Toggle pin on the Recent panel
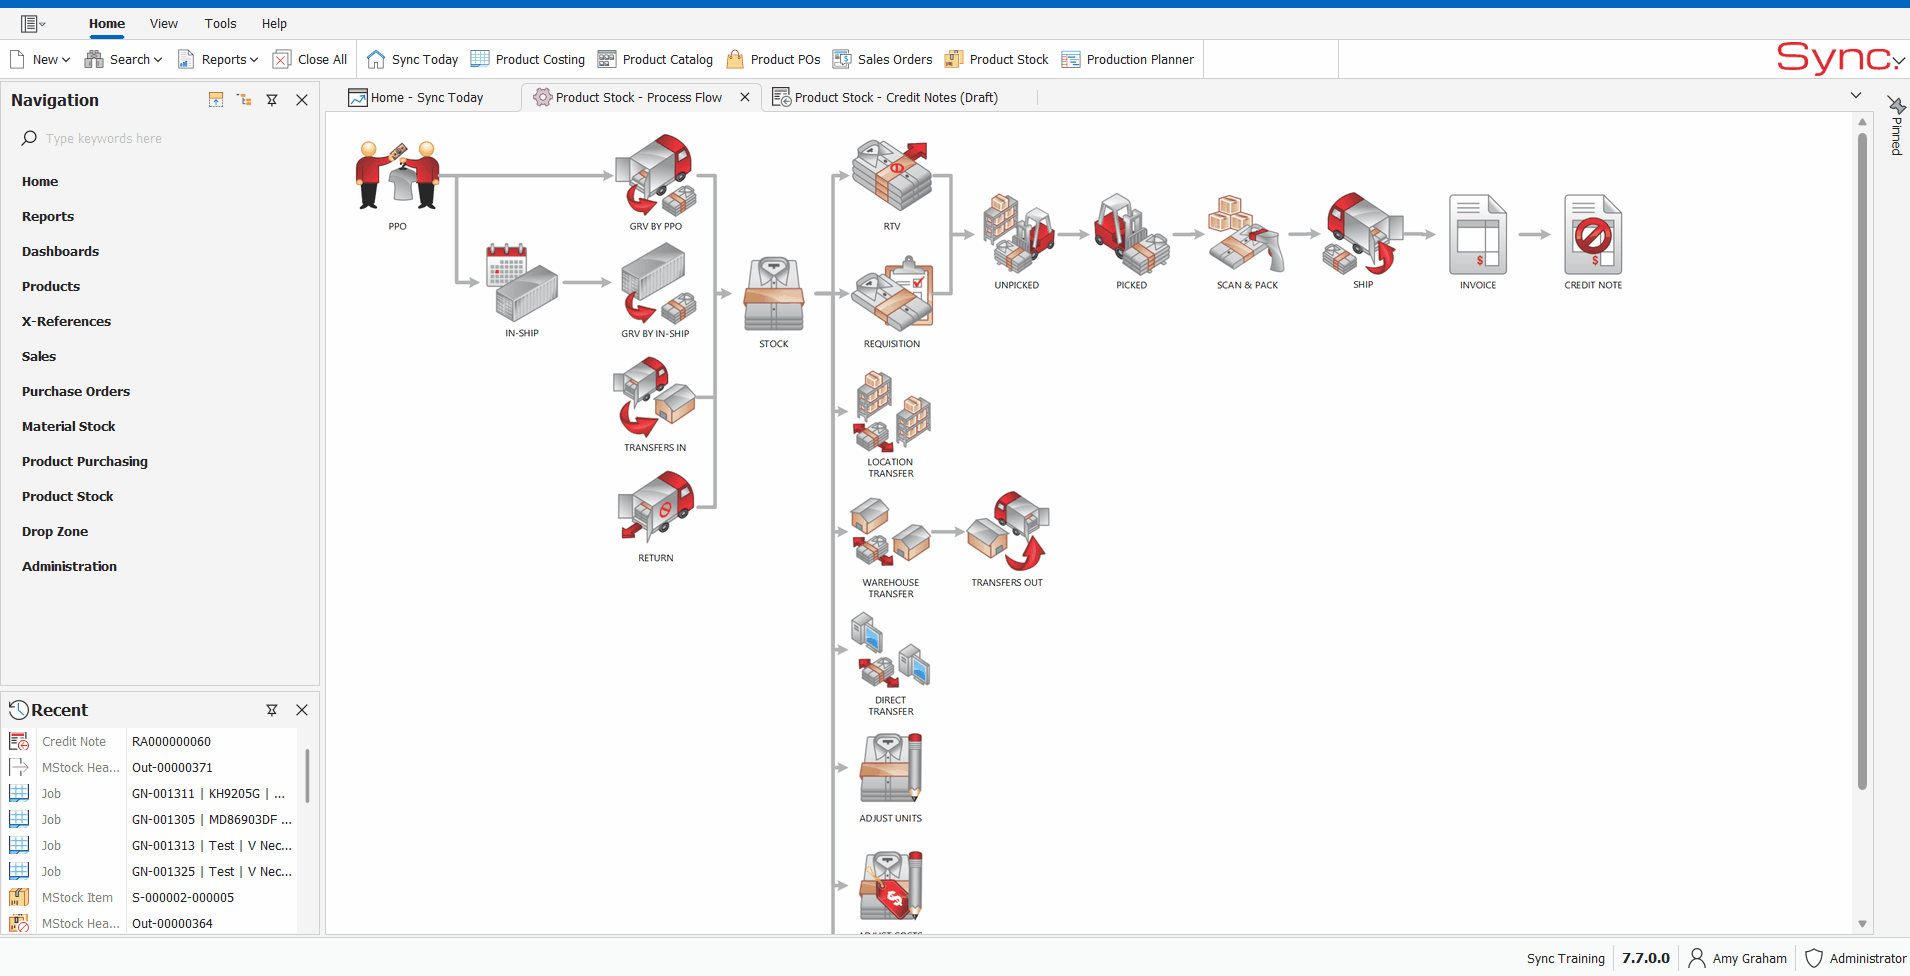Screen dimensions: 1910x976 [272, 710]
